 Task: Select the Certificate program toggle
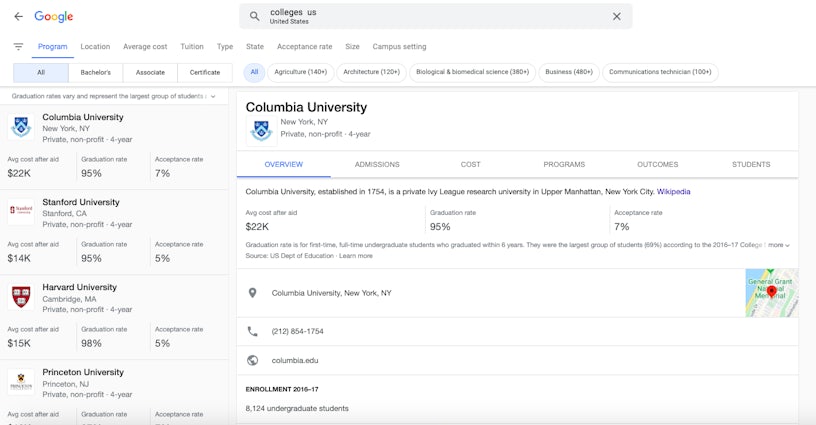pyautogui.click(x=205, y=72)
